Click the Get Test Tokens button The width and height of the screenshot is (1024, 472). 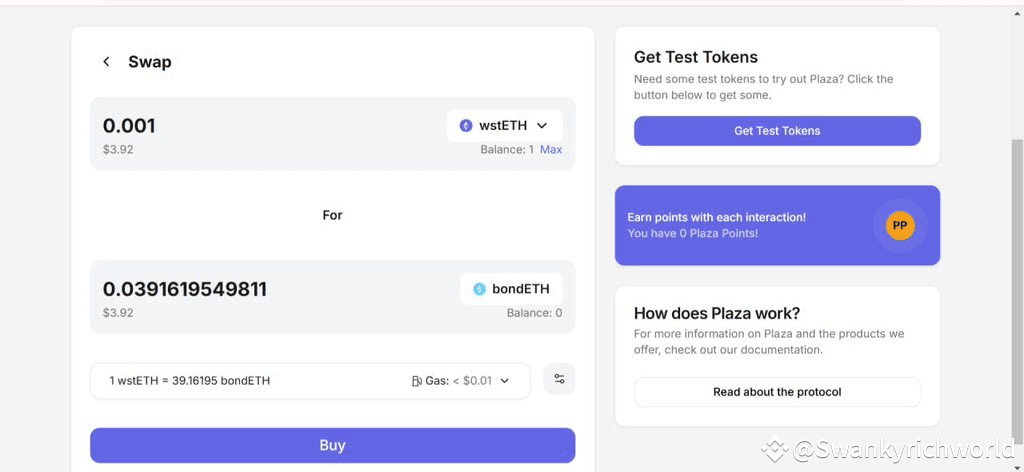click(x=777, y=131)
